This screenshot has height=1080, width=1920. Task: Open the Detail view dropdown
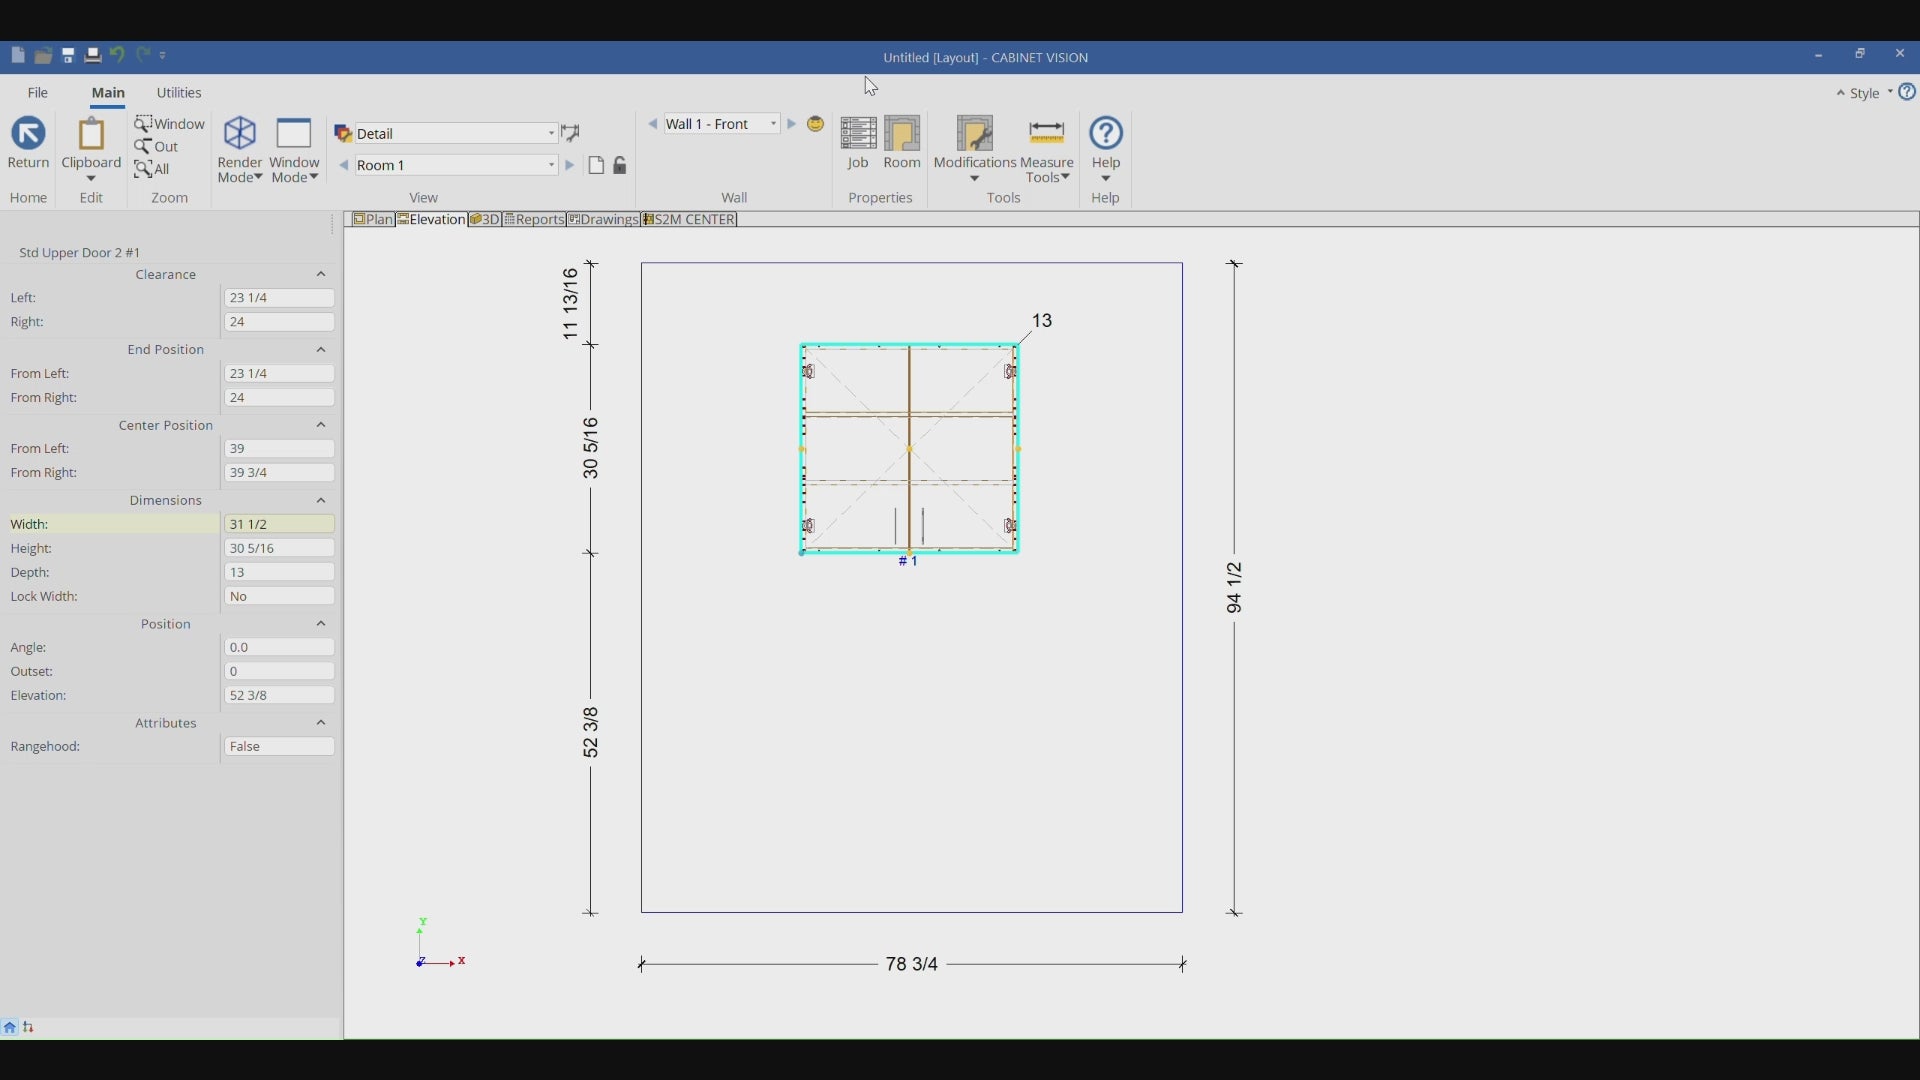coord(551,134)
